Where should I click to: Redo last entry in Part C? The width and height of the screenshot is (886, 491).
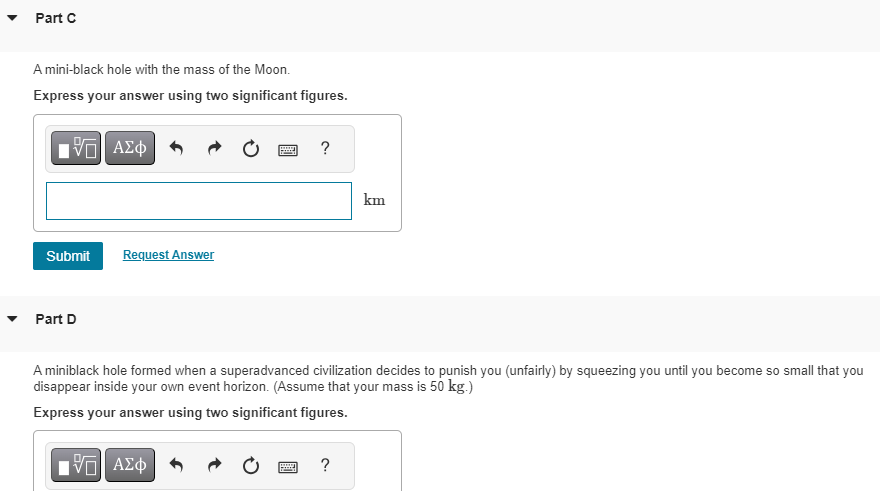coord(213,149)
